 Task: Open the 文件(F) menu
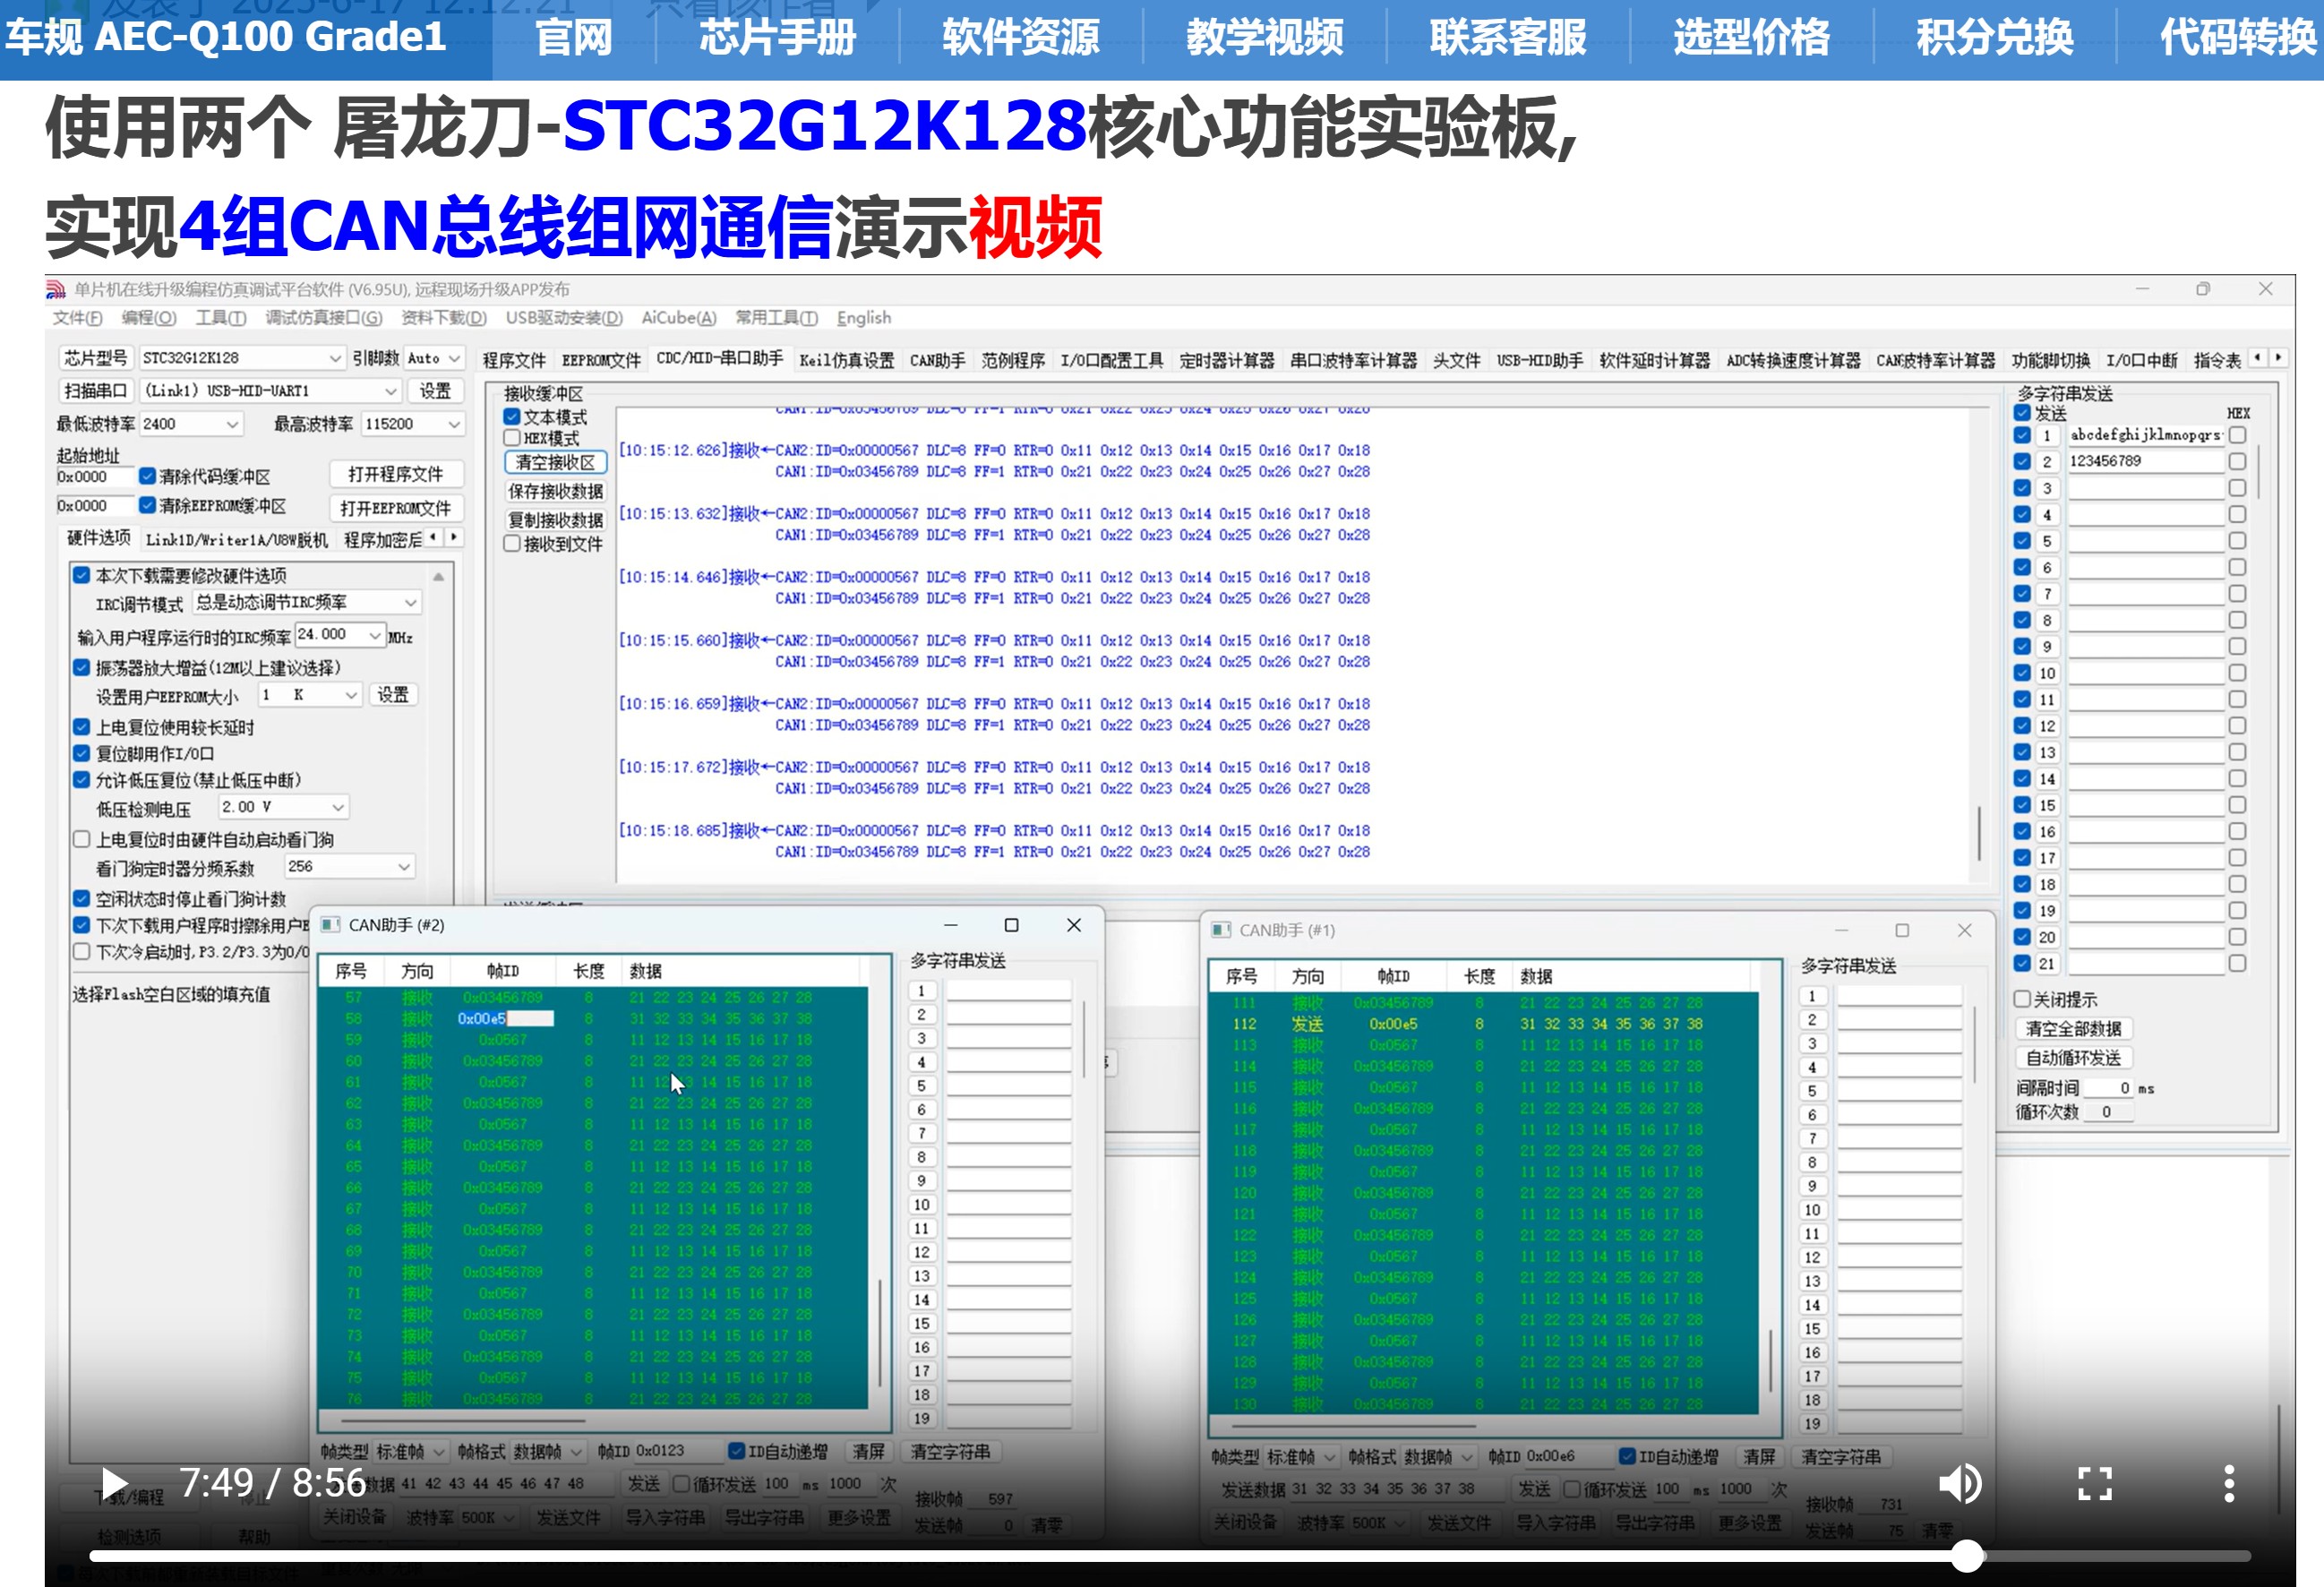pyautogui.click(x=77, y=318)
